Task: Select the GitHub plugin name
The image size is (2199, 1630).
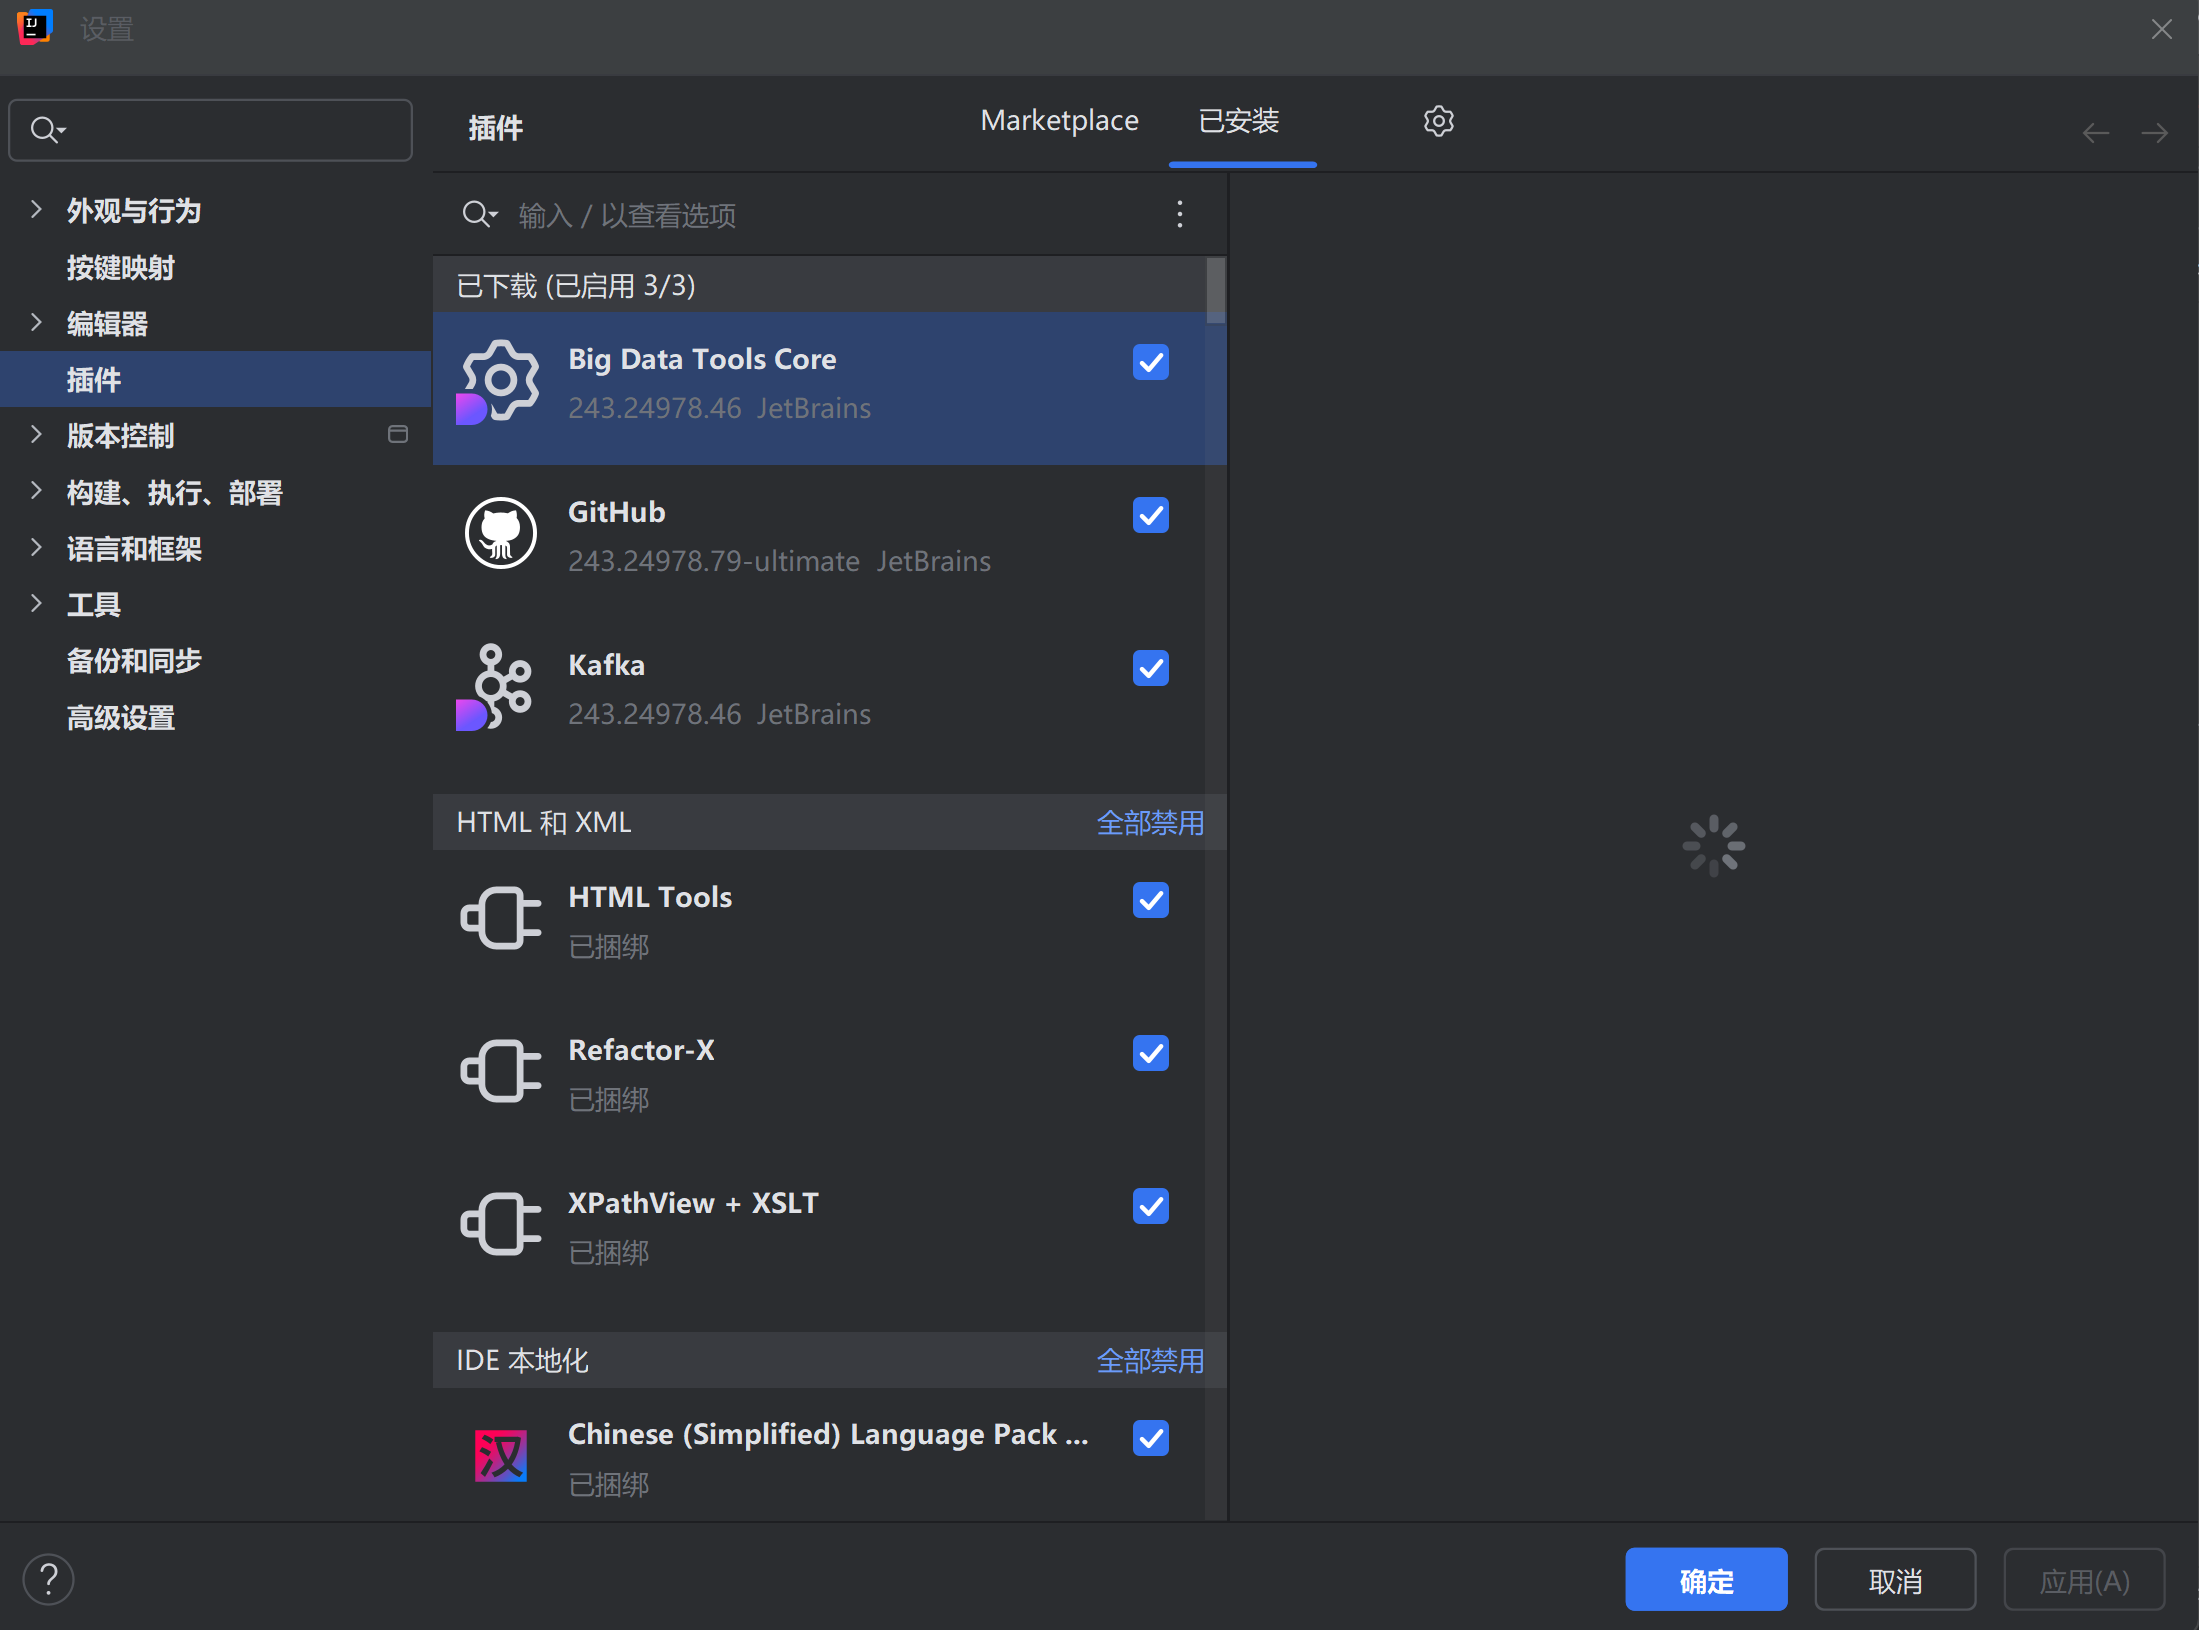Action: (616, 512)
